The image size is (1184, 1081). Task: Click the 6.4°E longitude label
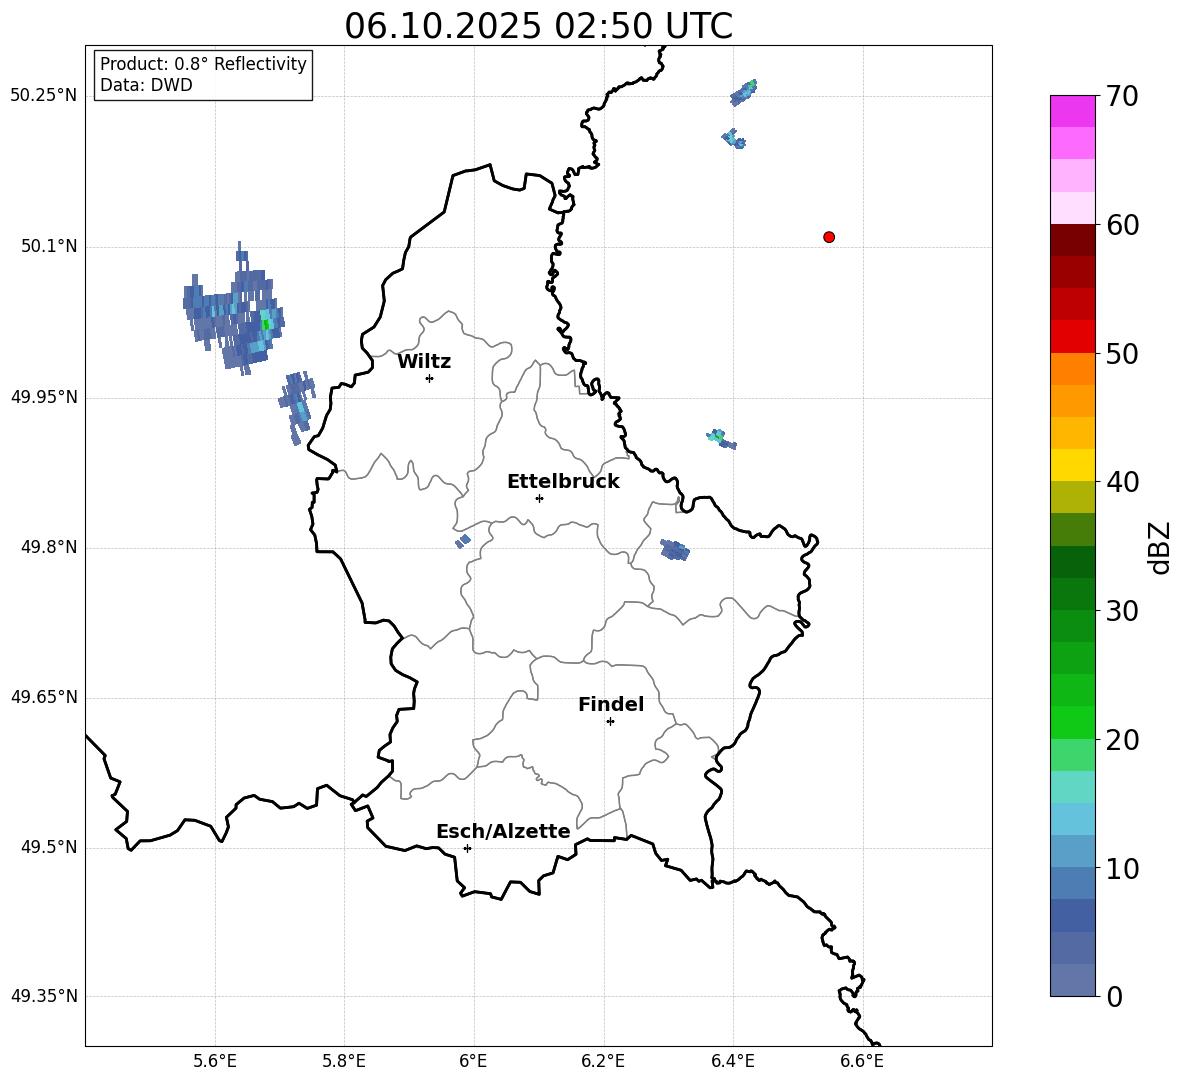732,1061
